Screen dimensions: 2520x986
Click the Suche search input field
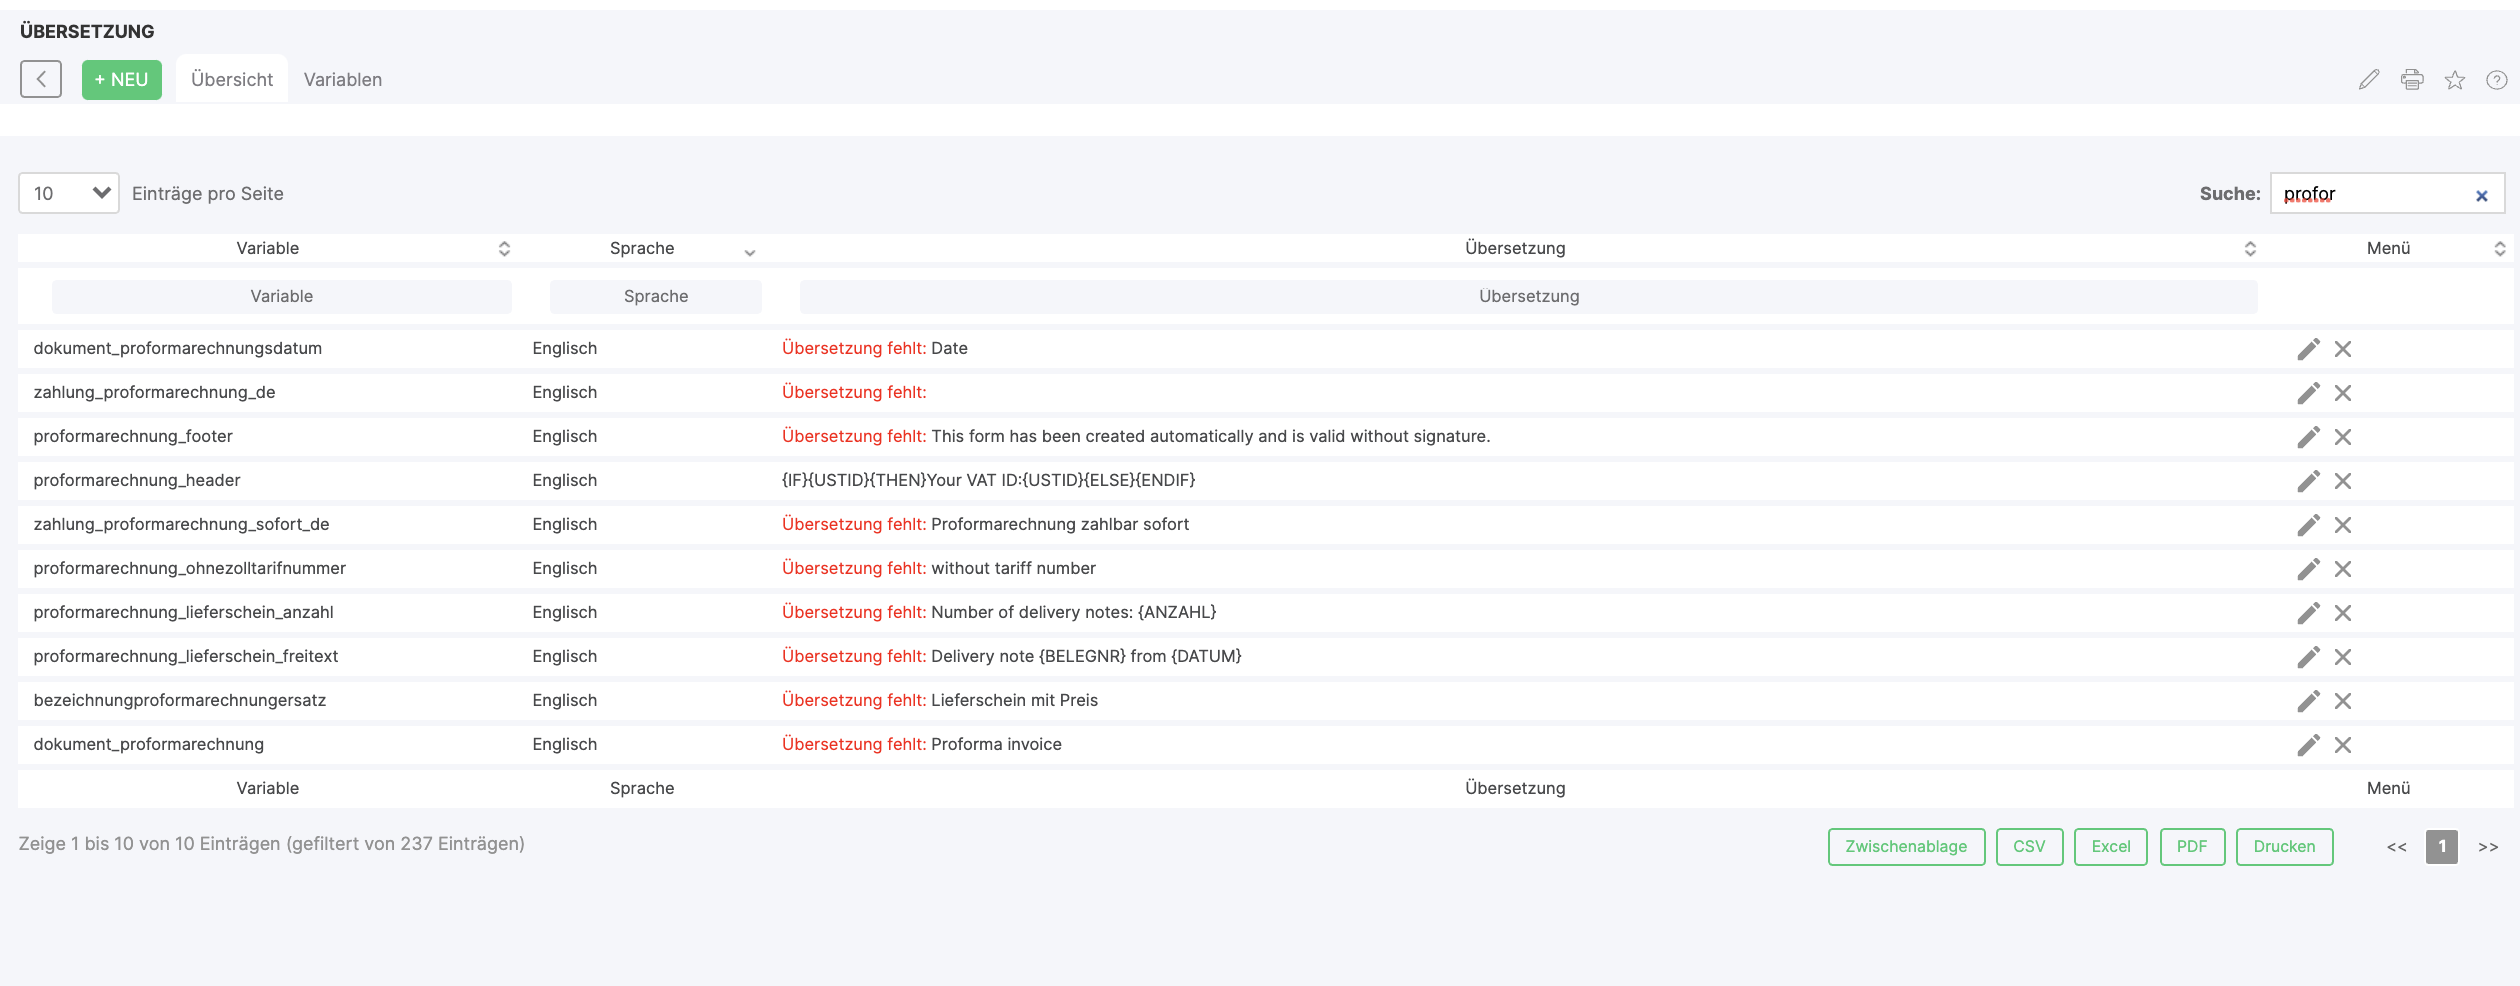[2372, 193]
